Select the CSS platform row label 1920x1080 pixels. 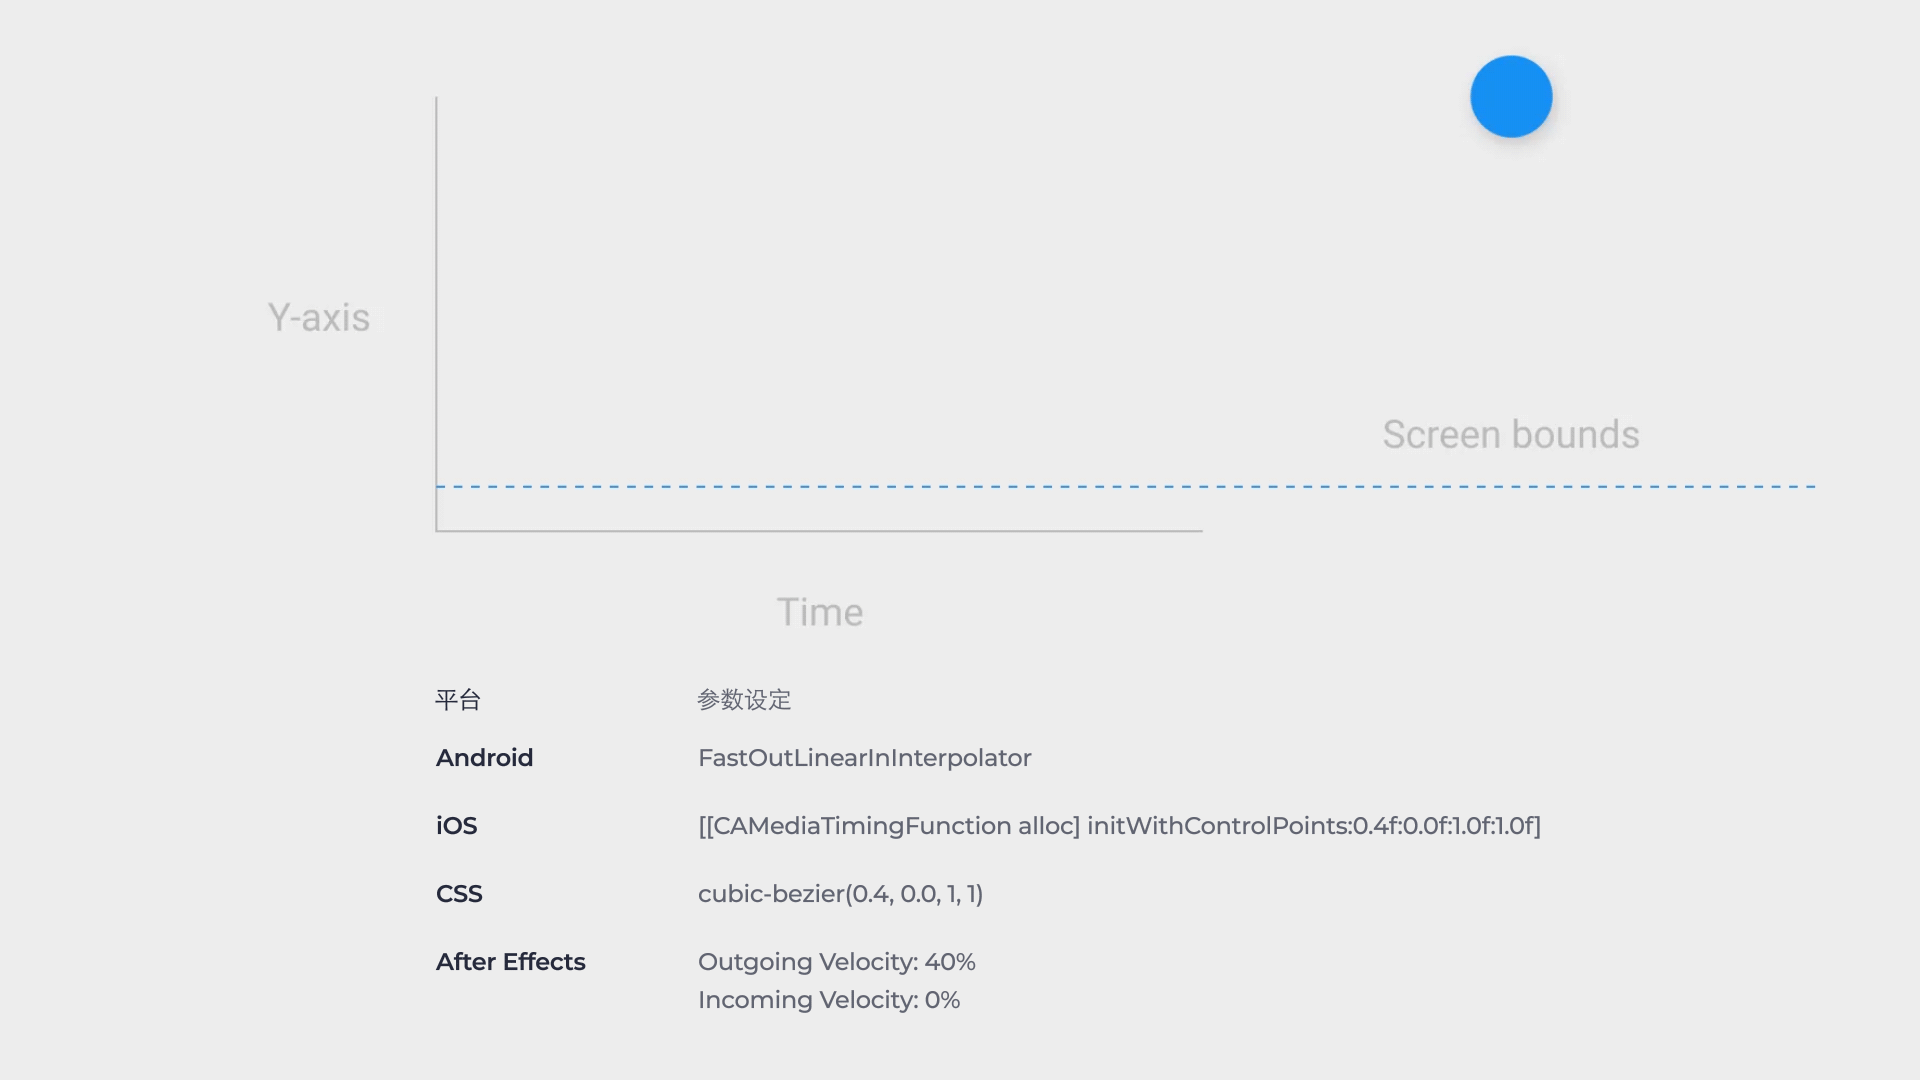click(x=459, y=894)
